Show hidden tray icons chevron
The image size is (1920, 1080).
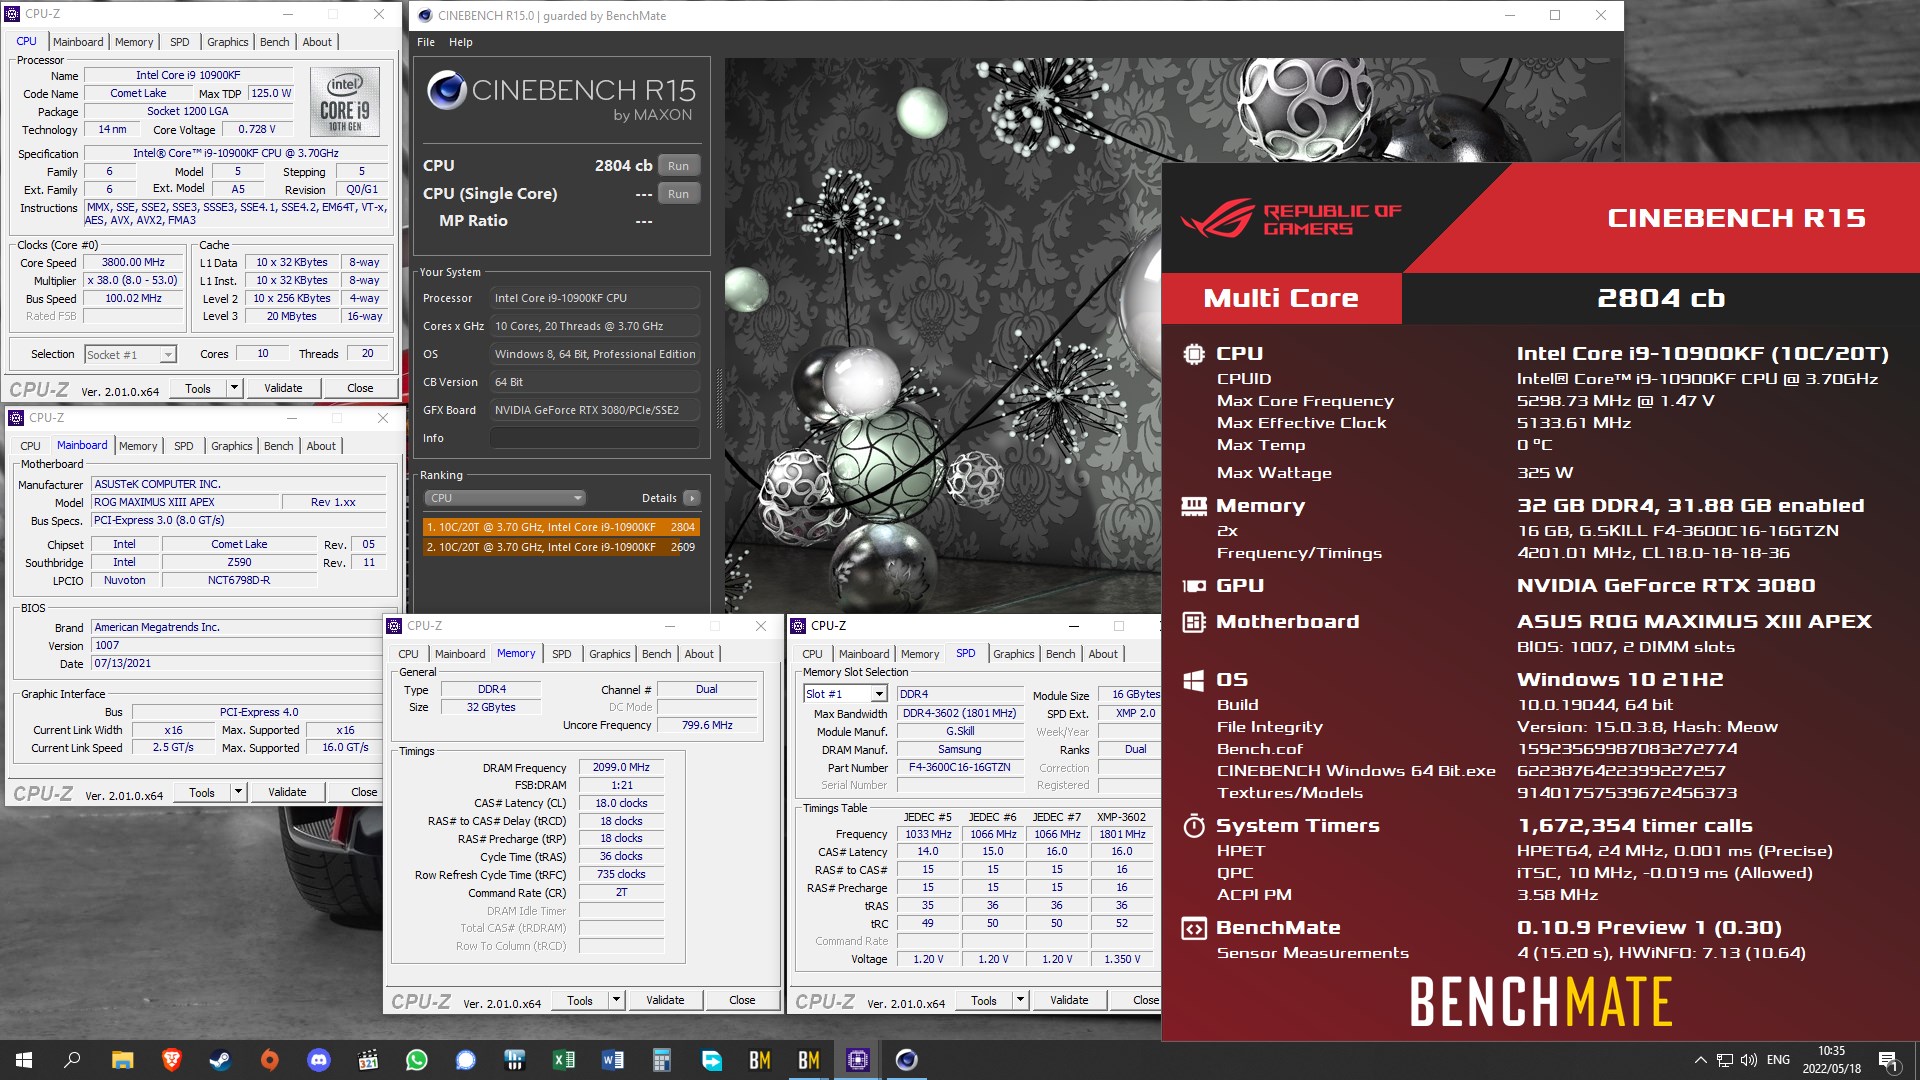pyautogui.click(x=1700, y=1060)
